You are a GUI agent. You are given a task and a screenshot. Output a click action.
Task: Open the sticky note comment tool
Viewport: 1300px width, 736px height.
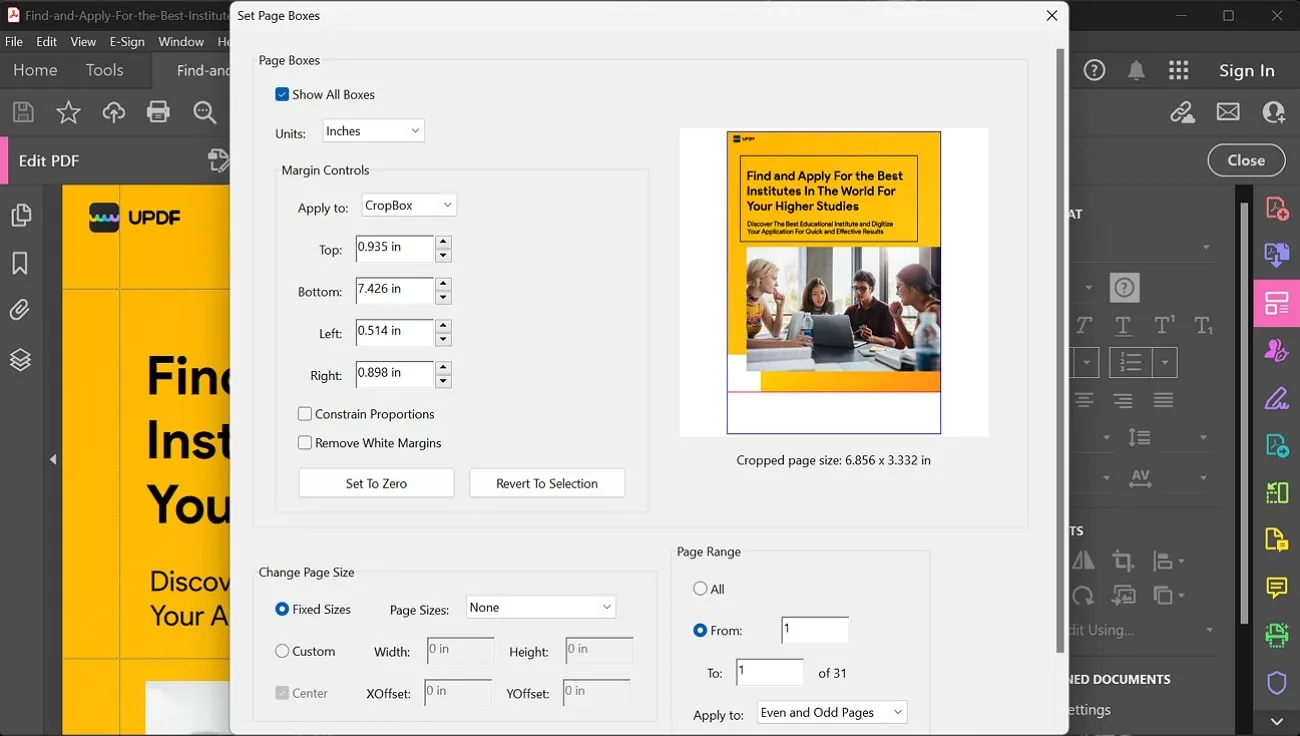pyautogui.click(x=1276, y=589)
